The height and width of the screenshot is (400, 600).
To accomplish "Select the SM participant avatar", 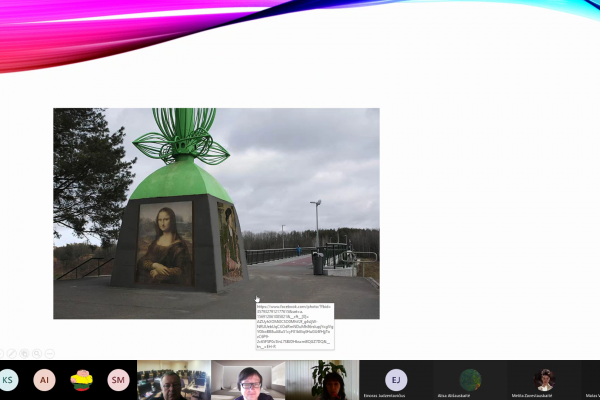I will click(118, 380).
